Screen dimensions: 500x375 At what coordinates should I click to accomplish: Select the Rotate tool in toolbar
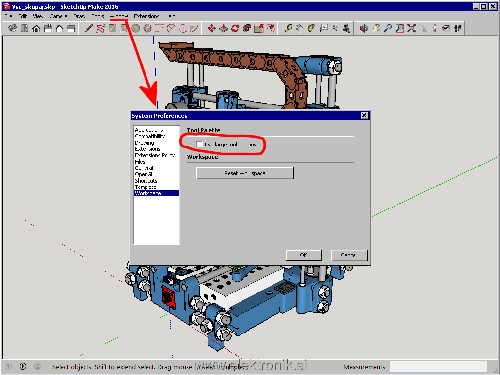click(235, 28)
